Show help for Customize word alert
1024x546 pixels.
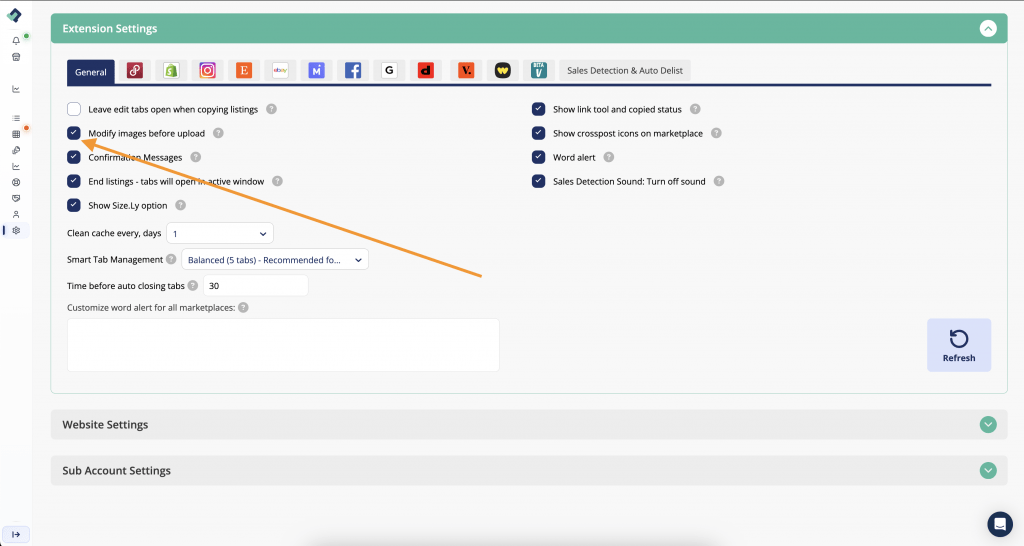click(243, 308)
